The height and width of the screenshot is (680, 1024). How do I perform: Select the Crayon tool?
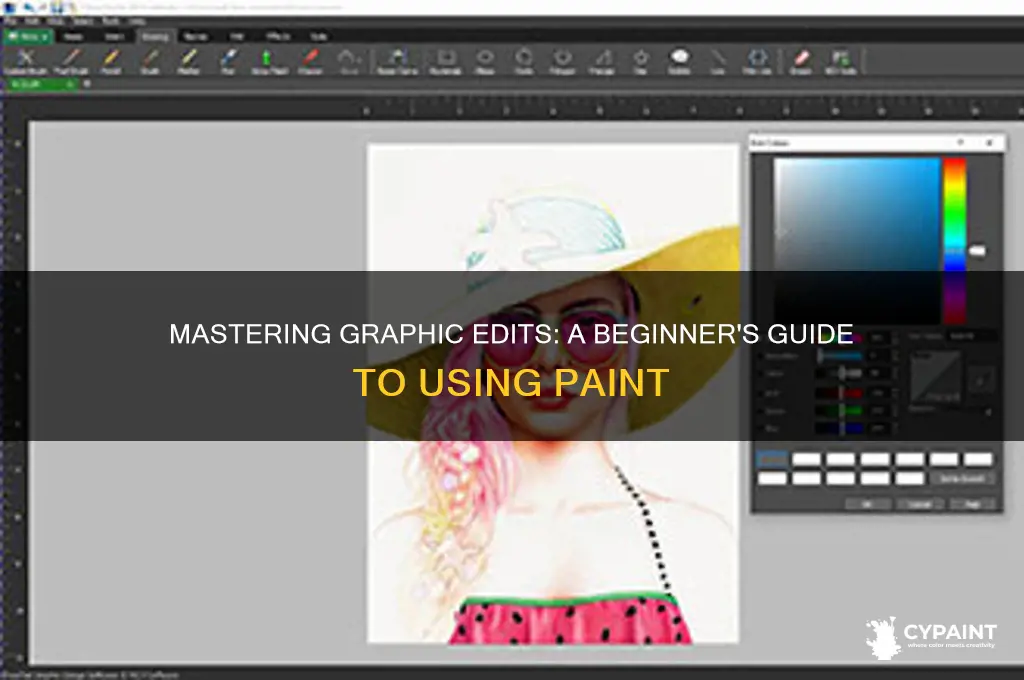310,62
